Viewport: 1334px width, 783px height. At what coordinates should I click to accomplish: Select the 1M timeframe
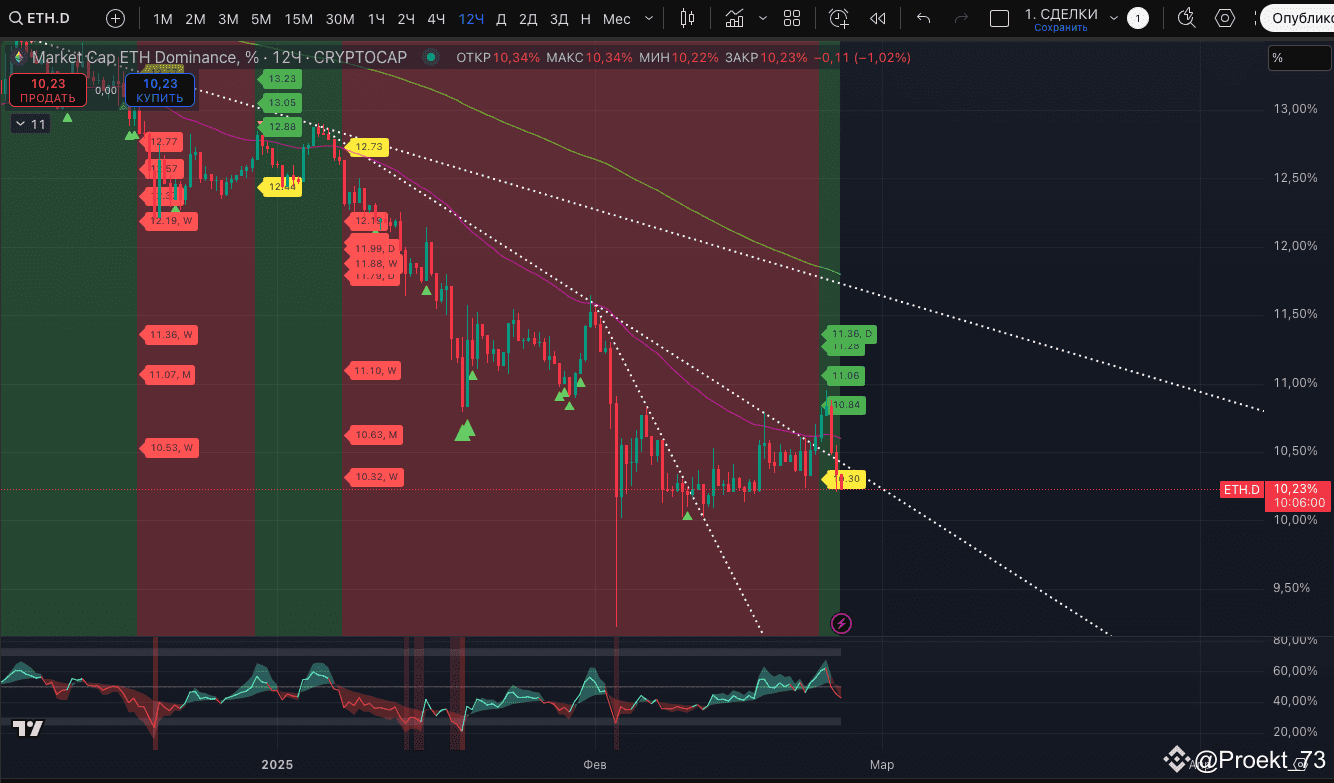[x=163, y=18]
